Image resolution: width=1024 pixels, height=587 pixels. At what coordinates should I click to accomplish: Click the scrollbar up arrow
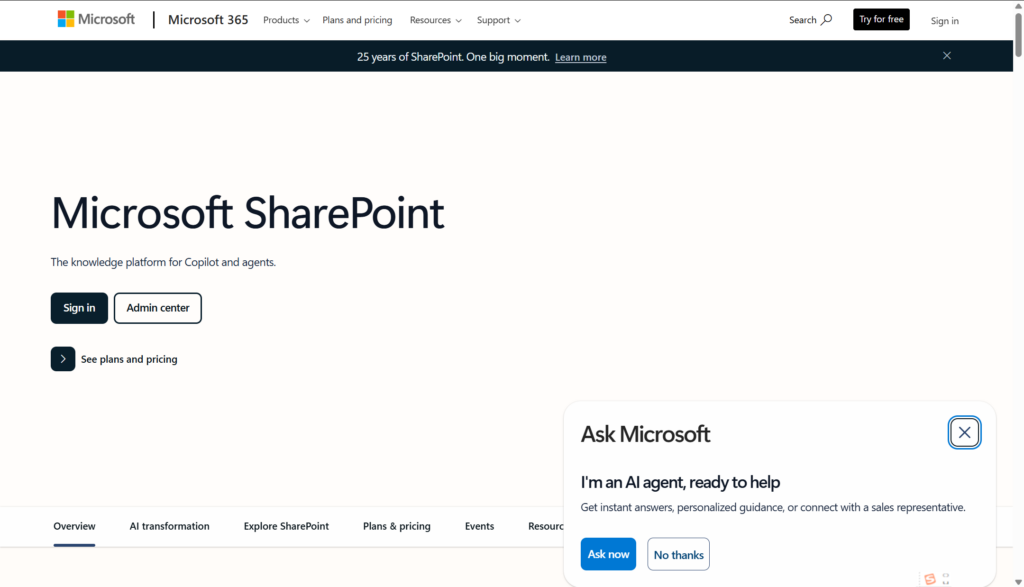point(1017,7)
